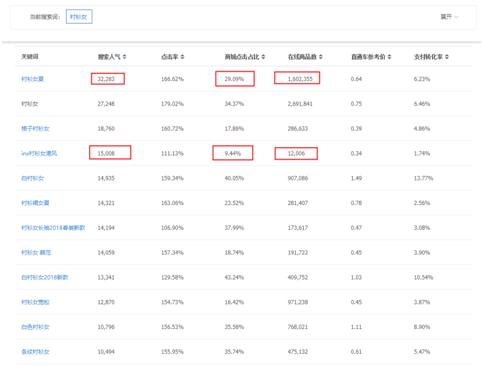Sort by 支付转化率 column arrows
The width and height of the screenshot is (483, 367).
[x=447, y=57]
